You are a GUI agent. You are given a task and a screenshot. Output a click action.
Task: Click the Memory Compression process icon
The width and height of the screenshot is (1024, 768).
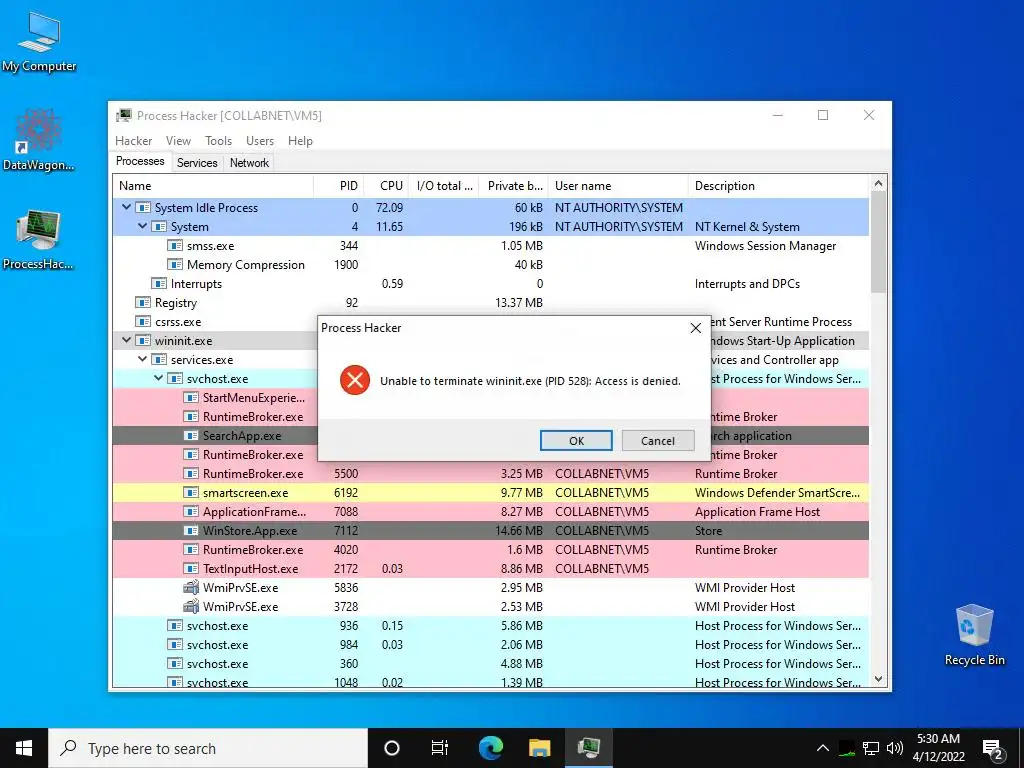(x=174, y=264)
